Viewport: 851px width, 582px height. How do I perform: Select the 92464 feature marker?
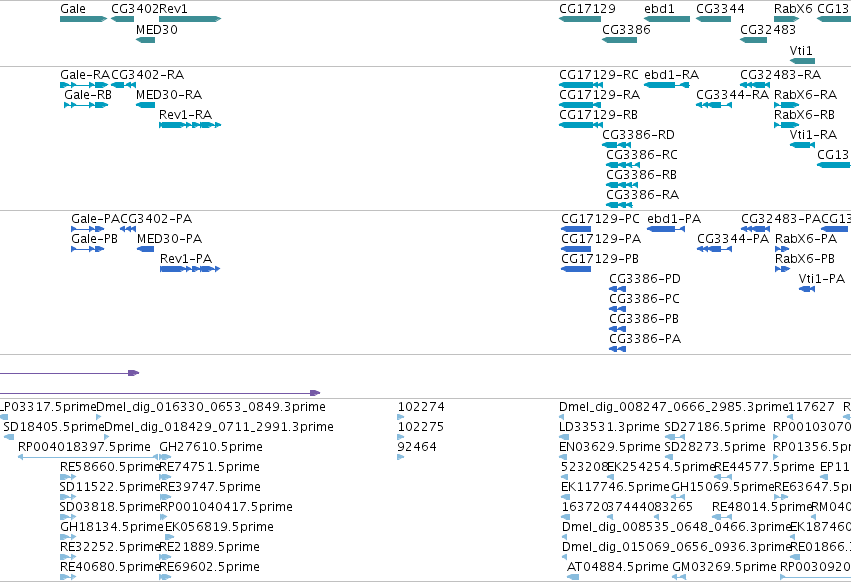pyautogui.click(x=401, y=457)
